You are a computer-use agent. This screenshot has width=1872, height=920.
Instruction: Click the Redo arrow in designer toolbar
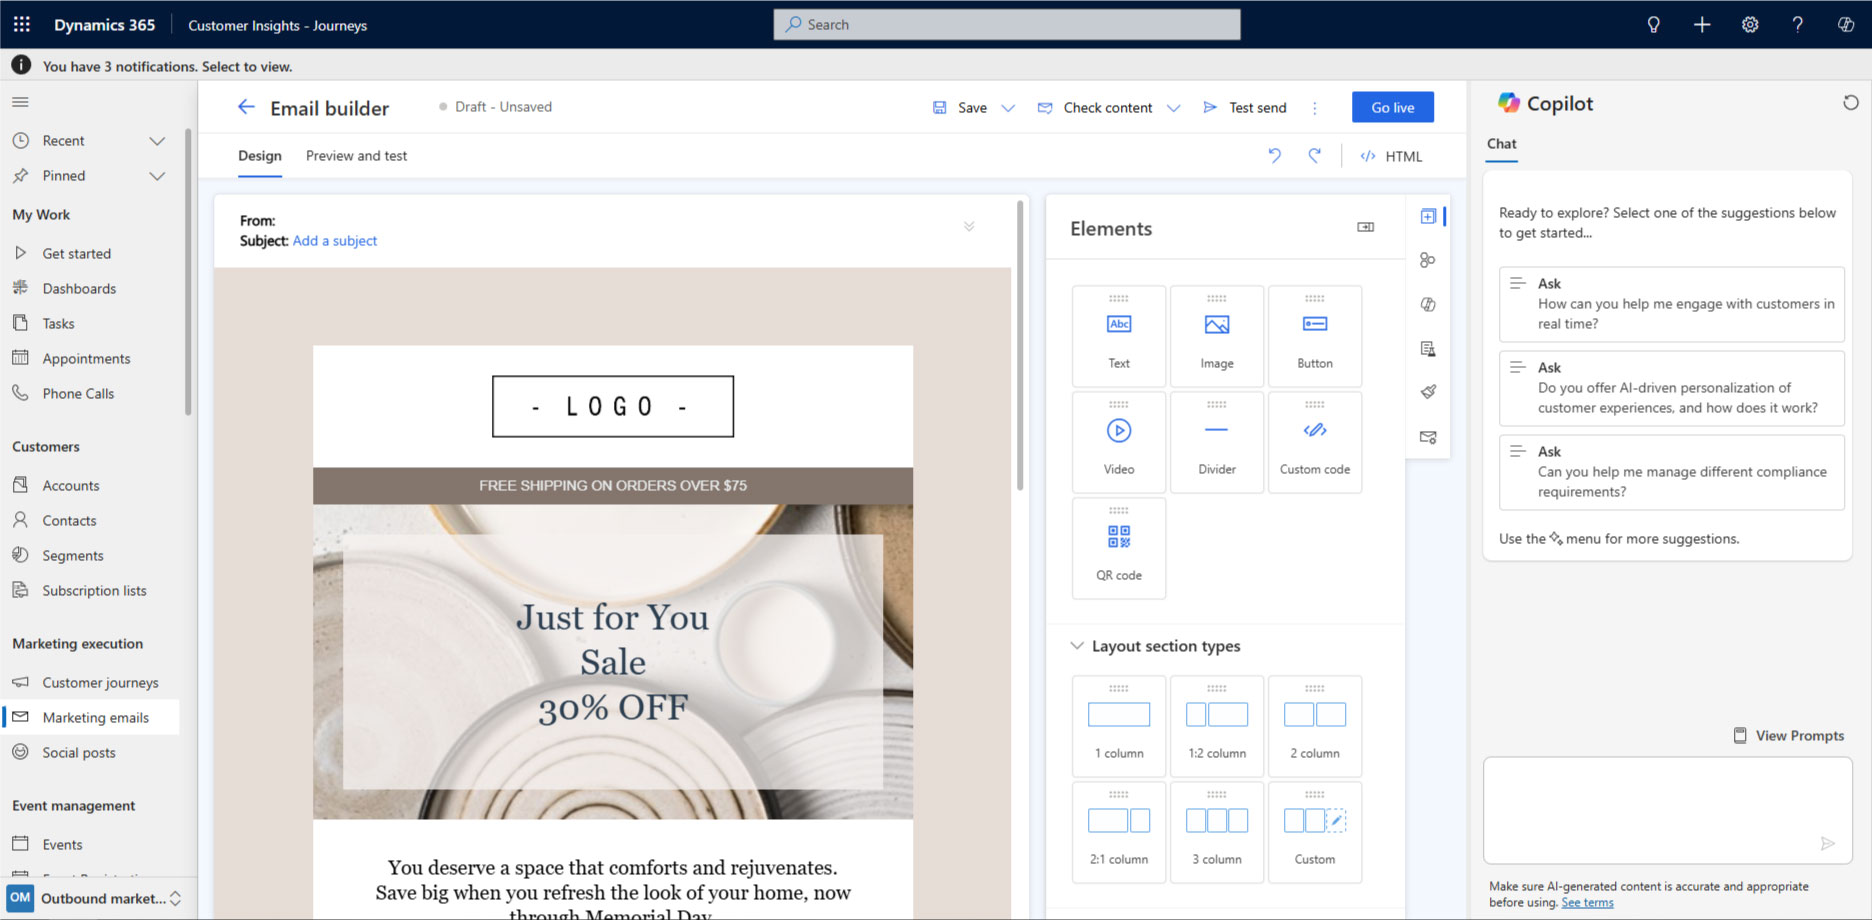point(1314,155)
